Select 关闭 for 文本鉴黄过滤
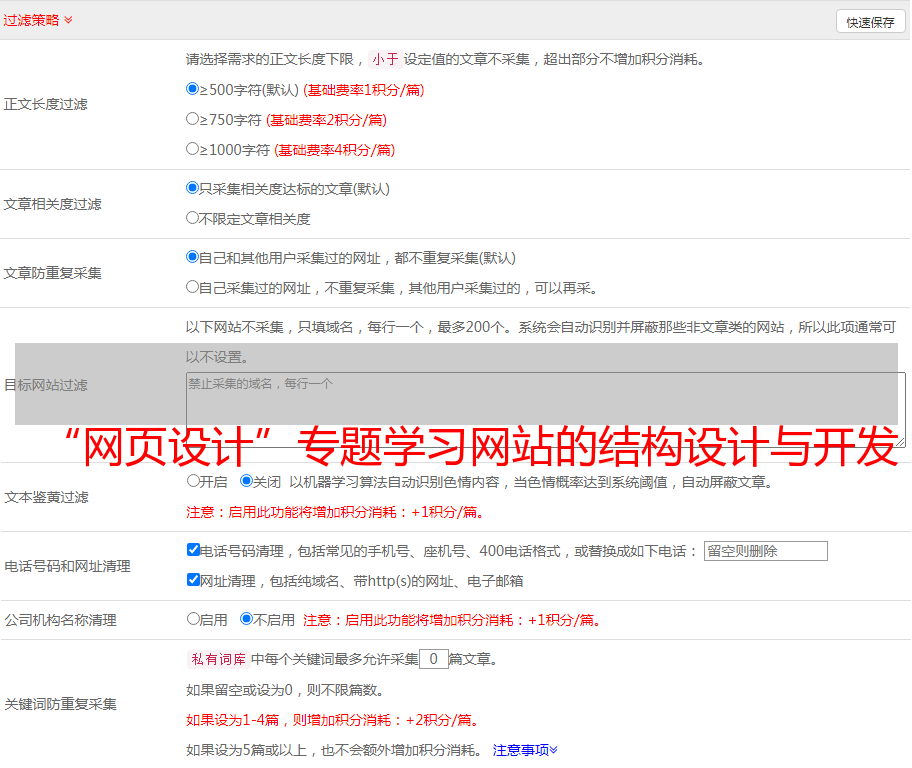The height and width of the screenshot is (768, 912). [x=247, y=481]
